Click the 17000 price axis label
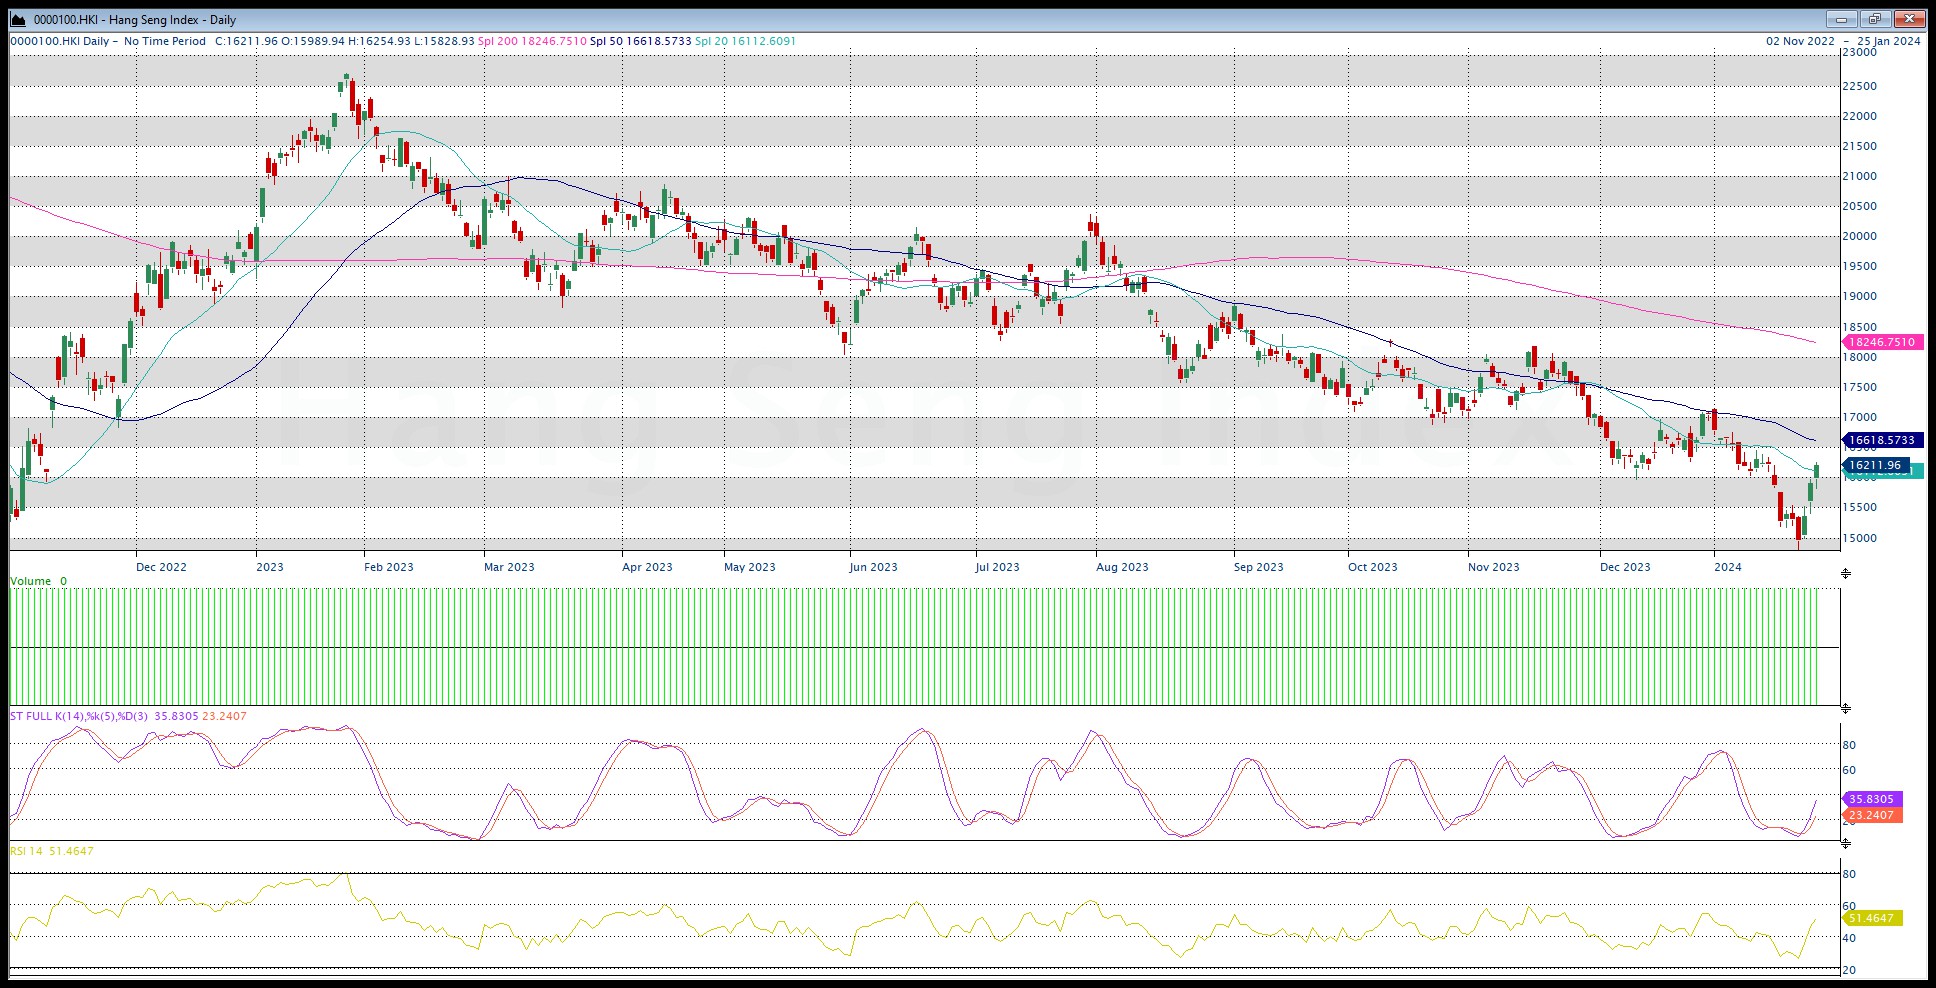This screenshot has height=988, width=1936. pos(1861,417)
